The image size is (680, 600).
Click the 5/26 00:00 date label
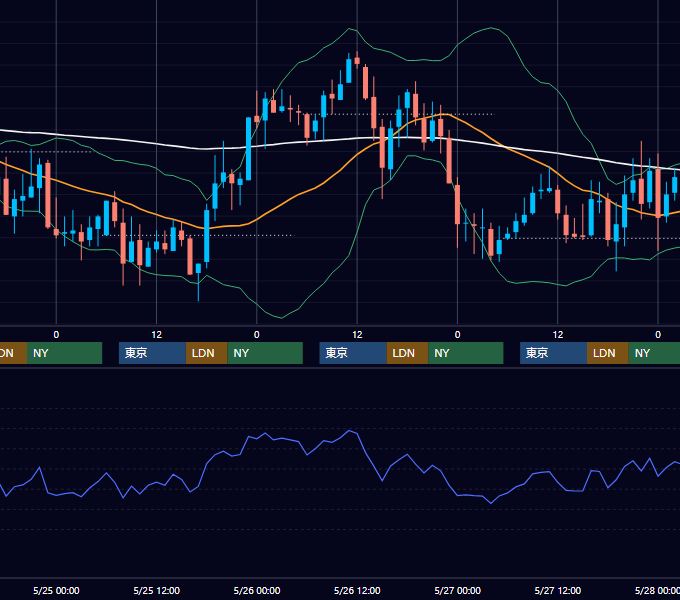tap(257, 590)
